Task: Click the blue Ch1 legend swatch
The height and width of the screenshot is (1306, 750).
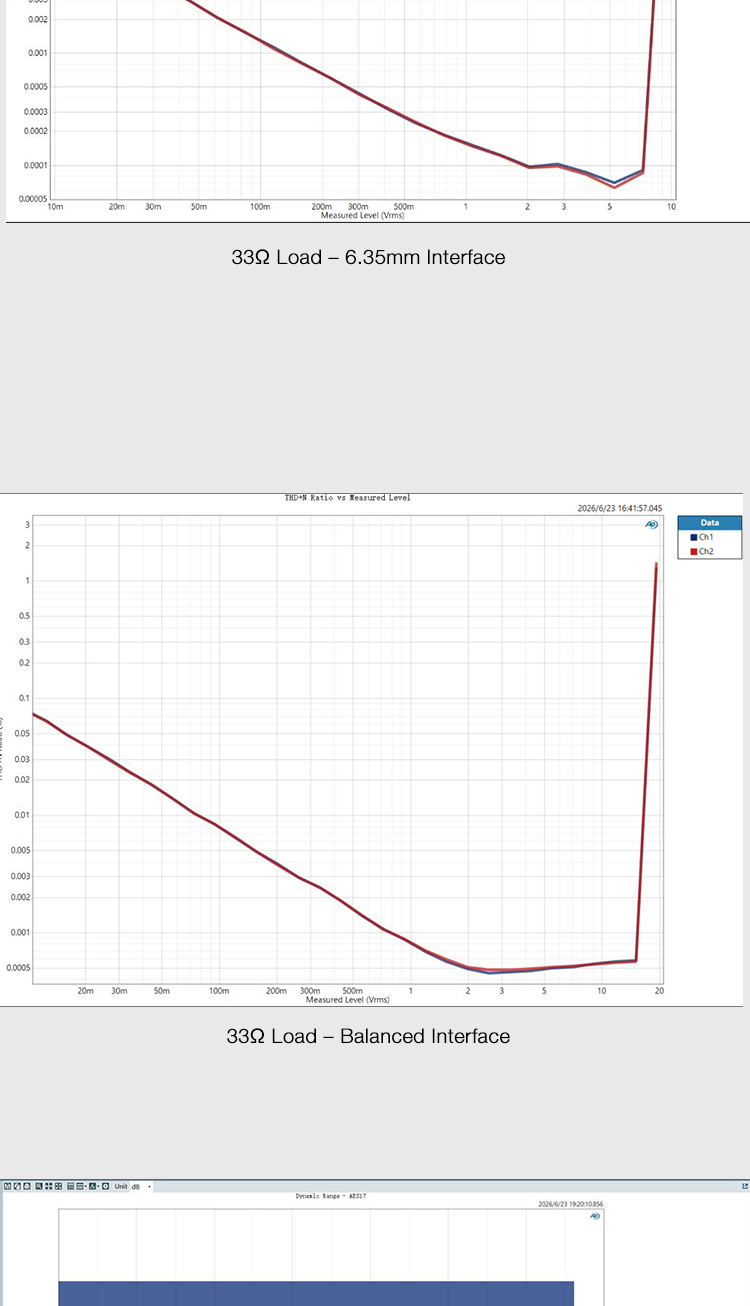Action: point(693,537)
